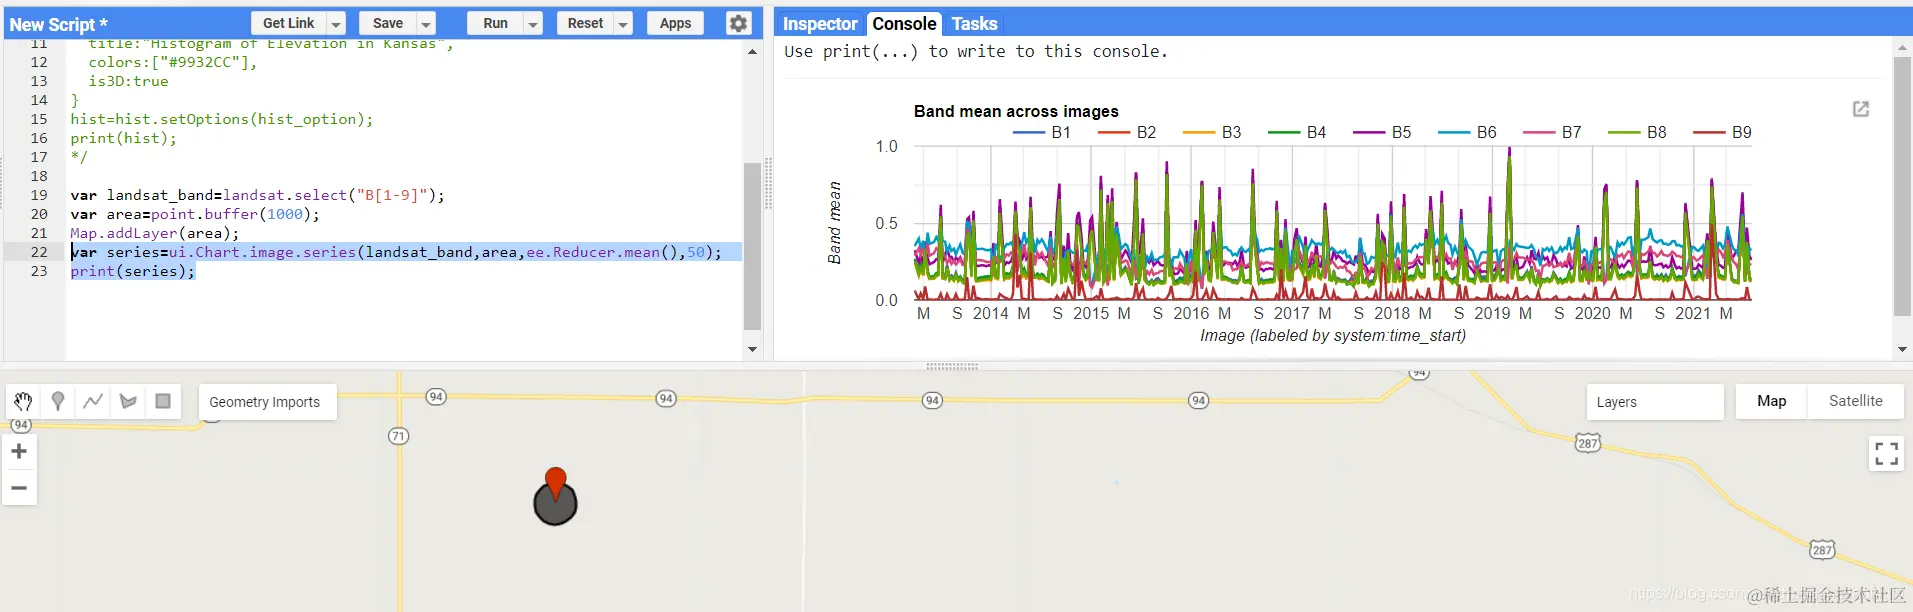Click the Save button
Image resolution: width=1913 pixels, height=612 pixels.
pos(388,23)
